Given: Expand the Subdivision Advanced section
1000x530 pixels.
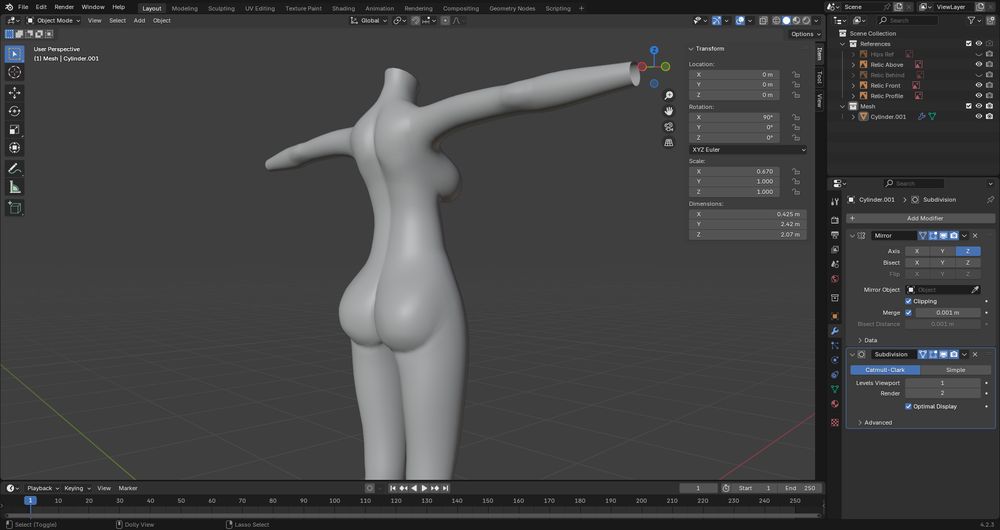Looking at the screenshot, I should pyautogui.click(x=874, y=423).
